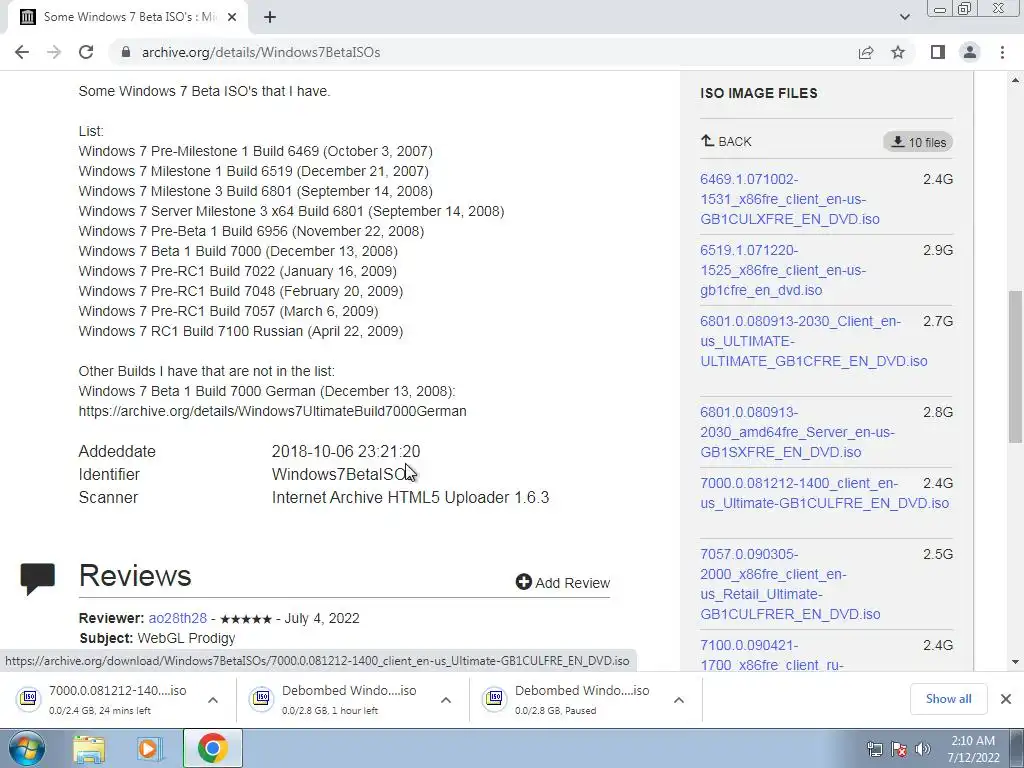Open 6519.1.071220-1525 ISO link
Screen dimensions: 1024x768
[x=782, y=270]
